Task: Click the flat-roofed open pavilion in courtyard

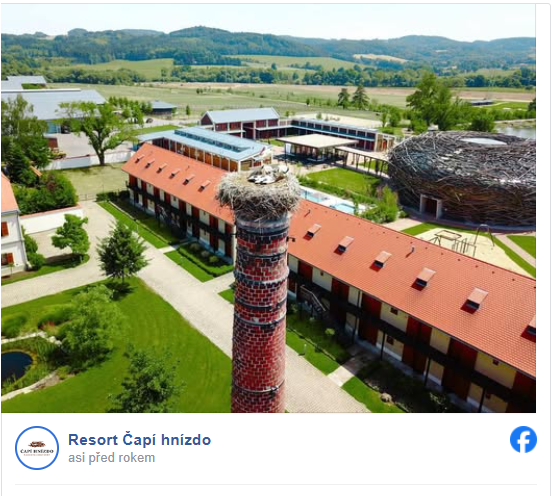Action: click(x=317, y=146)
